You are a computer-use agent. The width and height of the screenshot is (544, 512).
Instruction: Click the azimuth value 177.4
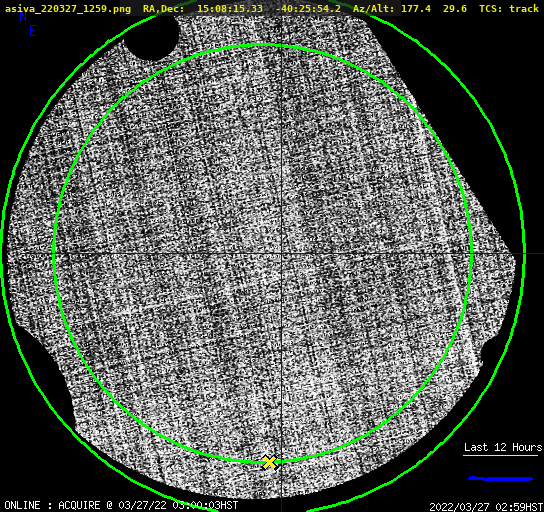point(416,9)
